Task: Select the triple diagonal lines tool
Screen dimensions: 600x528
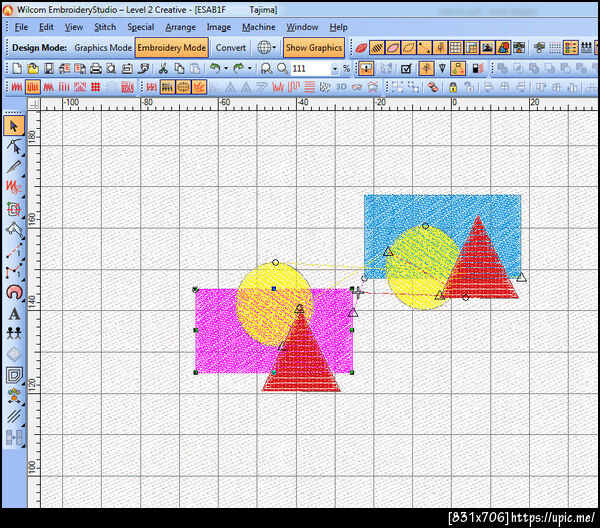Action: [14, 416]
